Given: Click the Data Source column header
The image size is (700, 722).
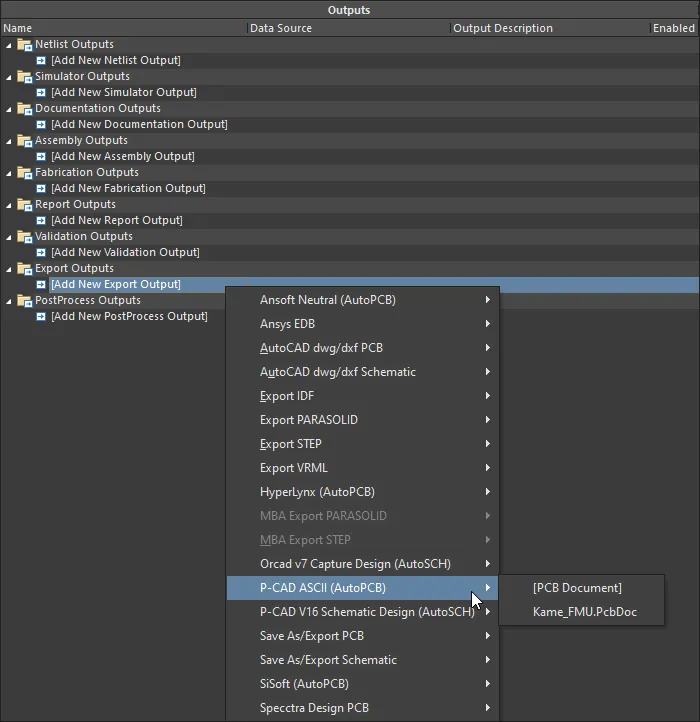Looking at the screenshot, I should [348, 28].
